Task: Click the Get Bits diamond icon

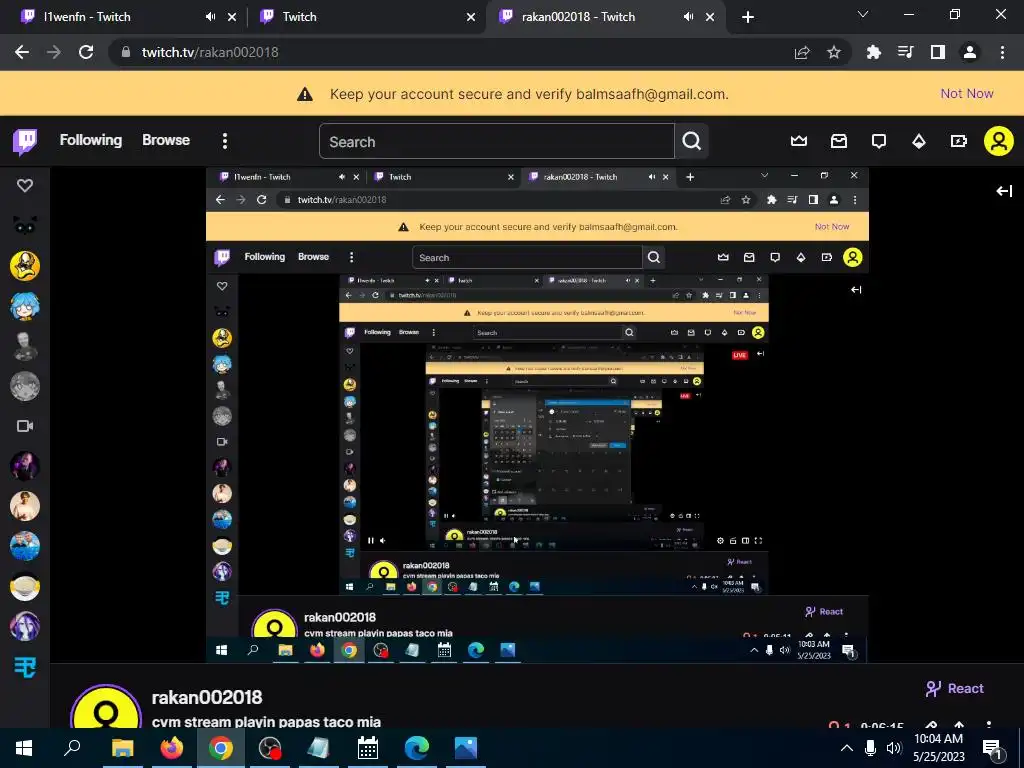Action: pos(919,141)
